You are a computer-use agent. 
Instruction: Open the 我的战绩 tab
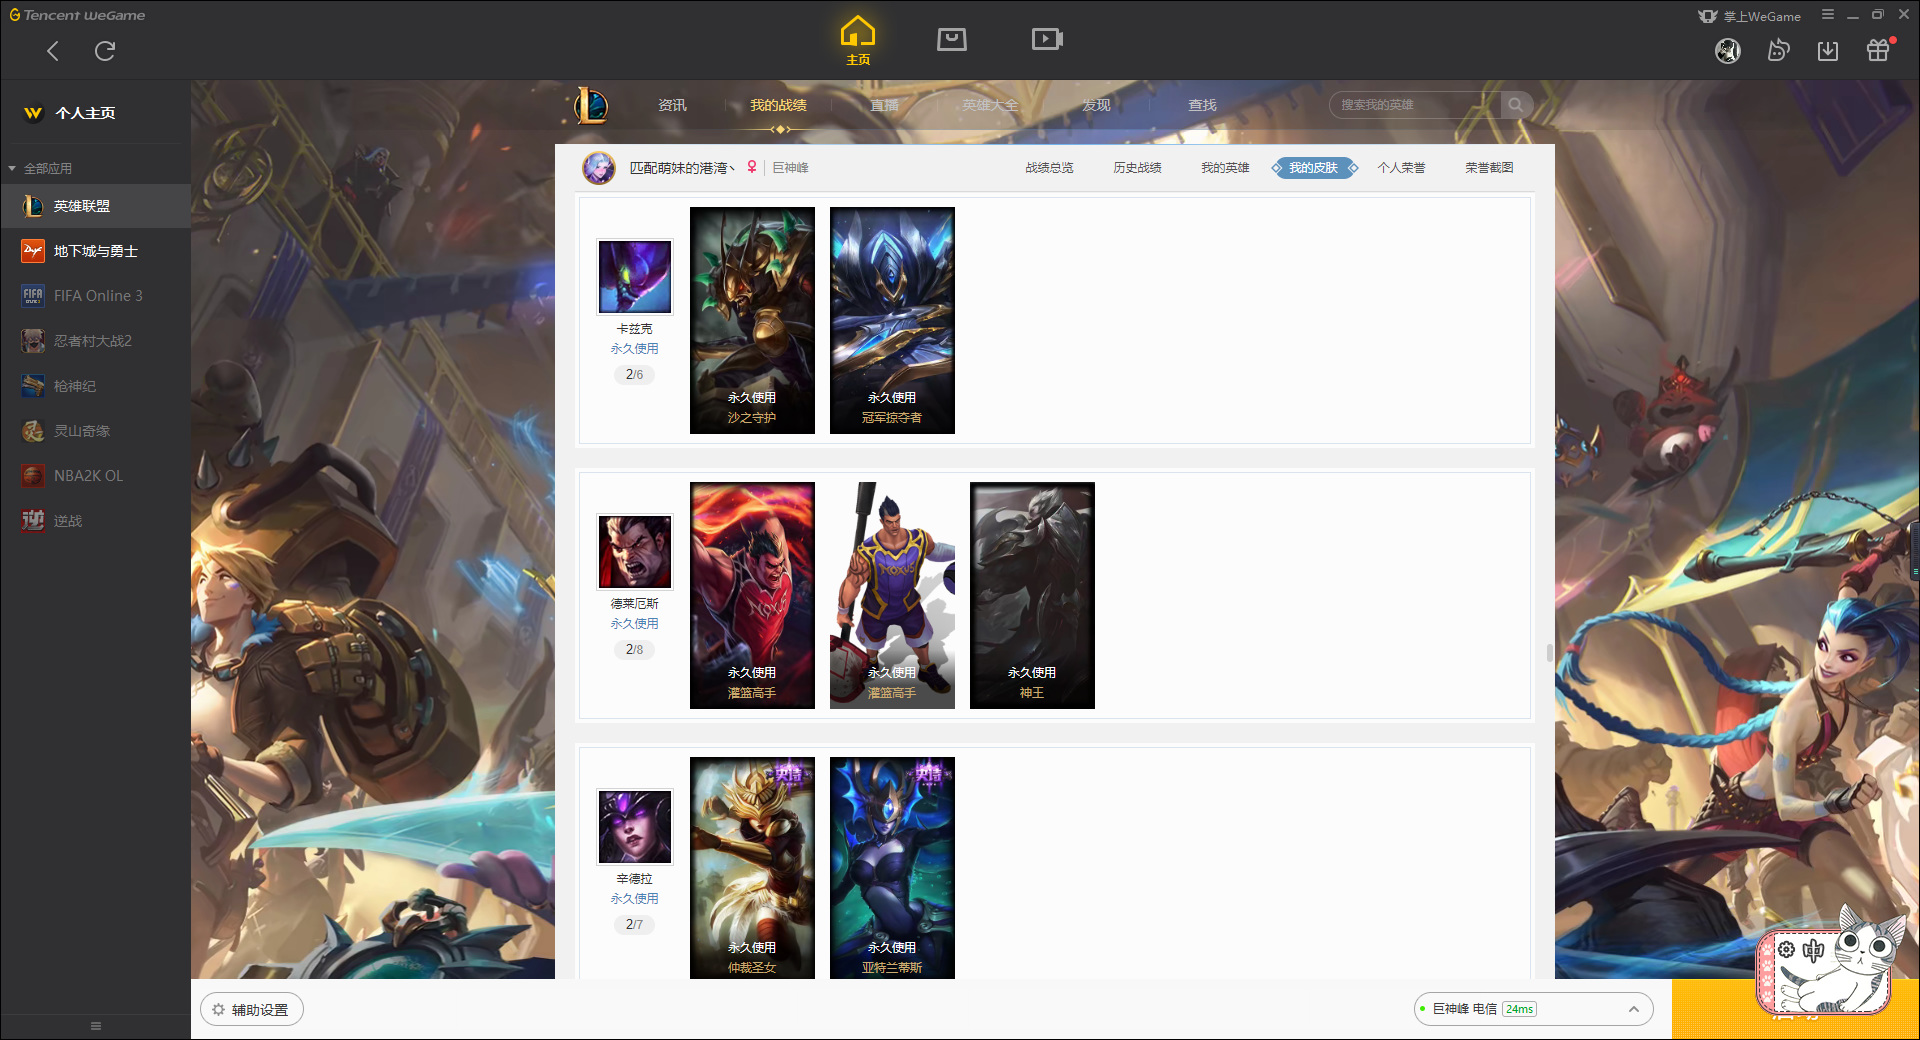coord(778,105)
